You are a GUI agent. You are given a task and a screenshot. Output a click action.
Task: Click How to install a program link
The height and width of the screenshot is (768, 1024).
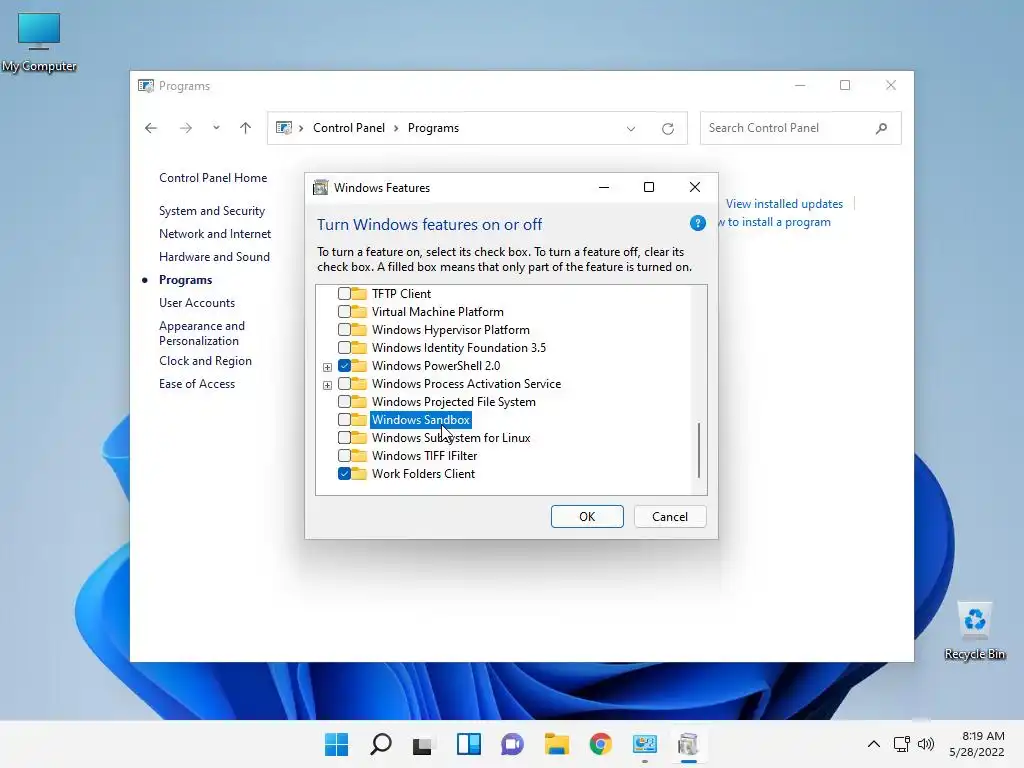click(x=774, y=222)
